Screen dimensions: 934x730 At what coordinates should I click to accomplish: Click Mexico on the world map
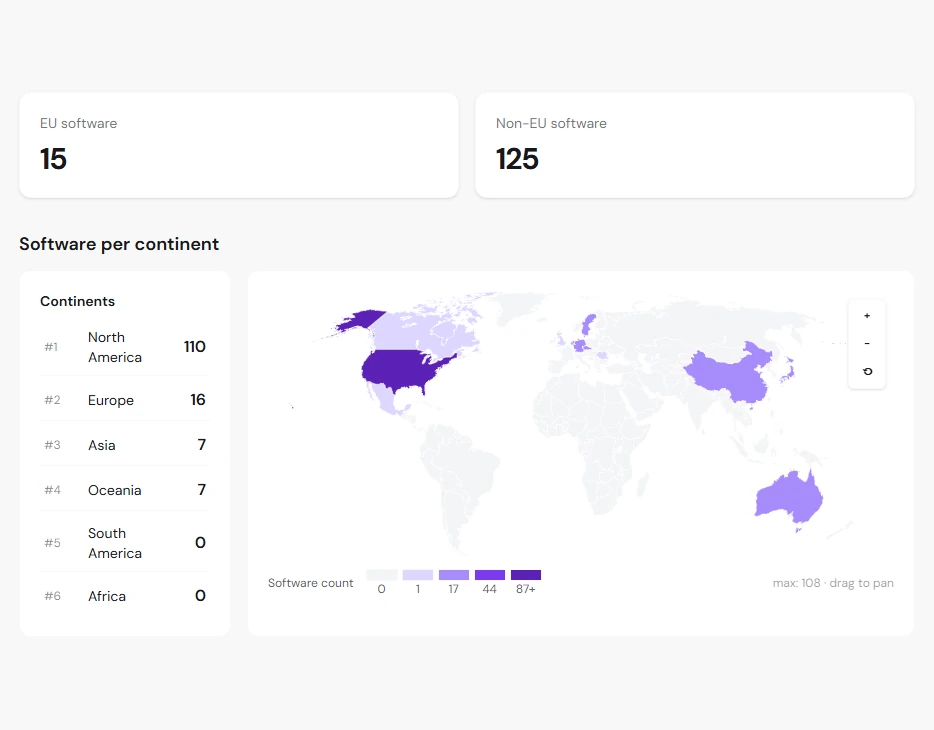coord(388,401)
